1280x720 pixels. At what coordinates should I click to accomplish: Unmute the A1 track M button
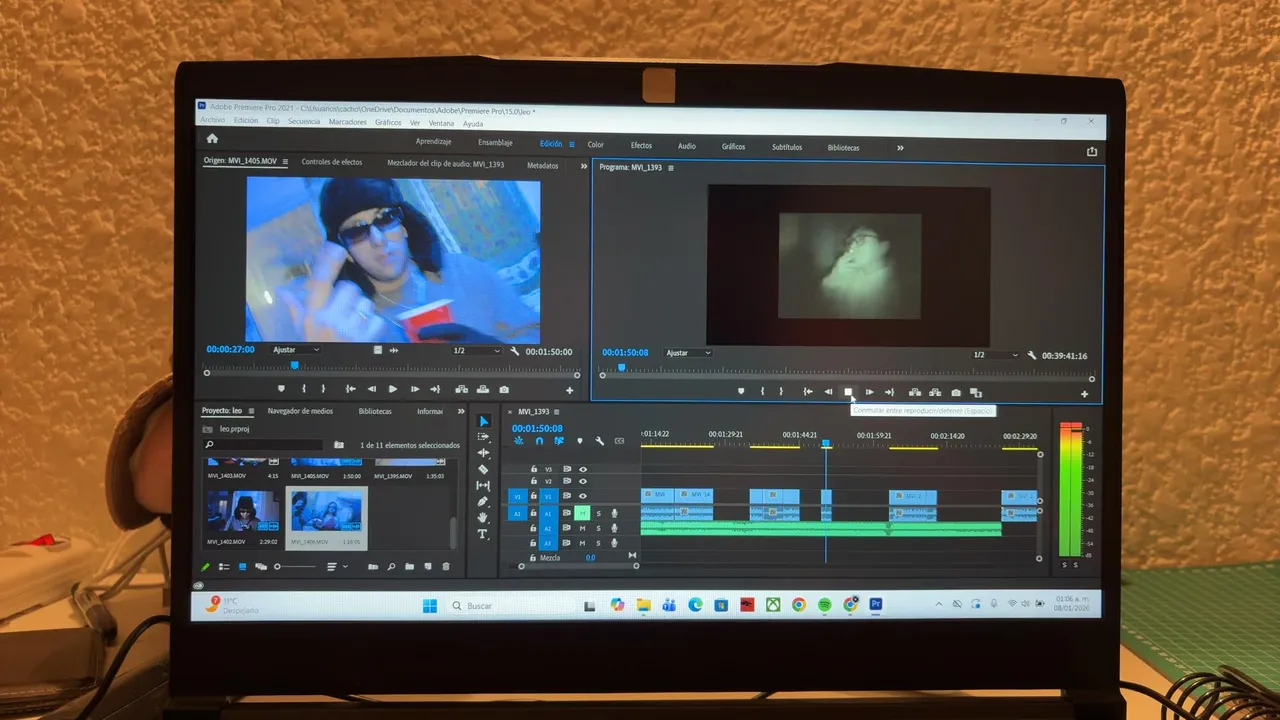[582, 513]
